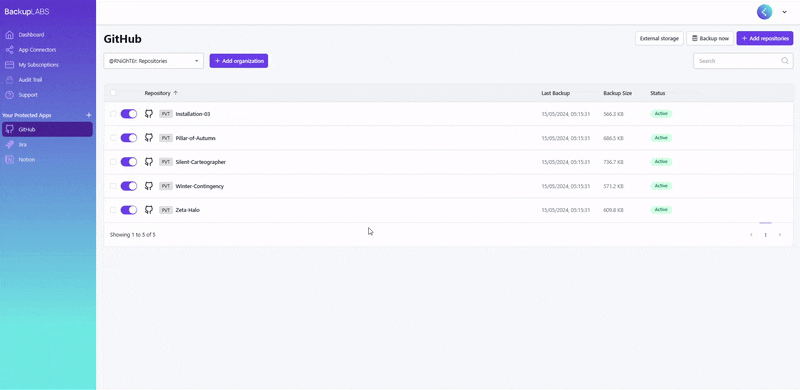Click GitHub icon in Silent-Cartographer row

click(149, 162)
